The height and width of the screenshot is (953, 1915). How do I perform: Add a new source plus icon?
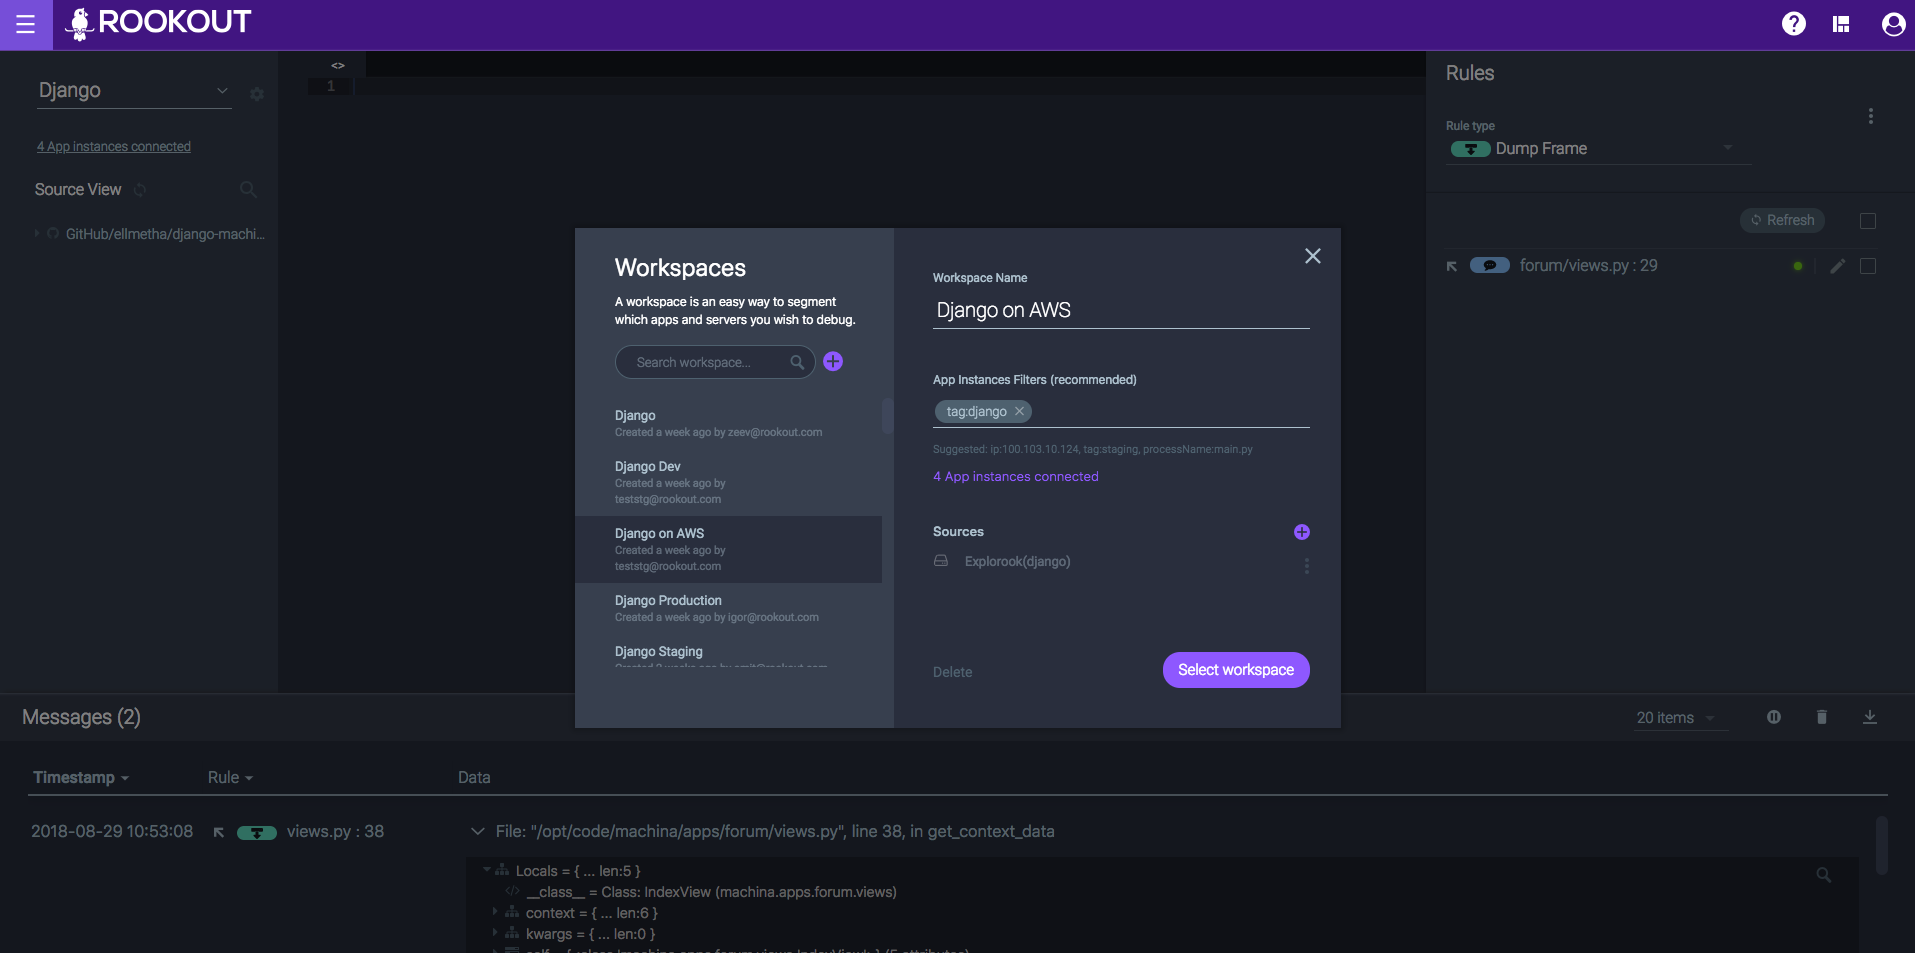(x=1302, y=532)
